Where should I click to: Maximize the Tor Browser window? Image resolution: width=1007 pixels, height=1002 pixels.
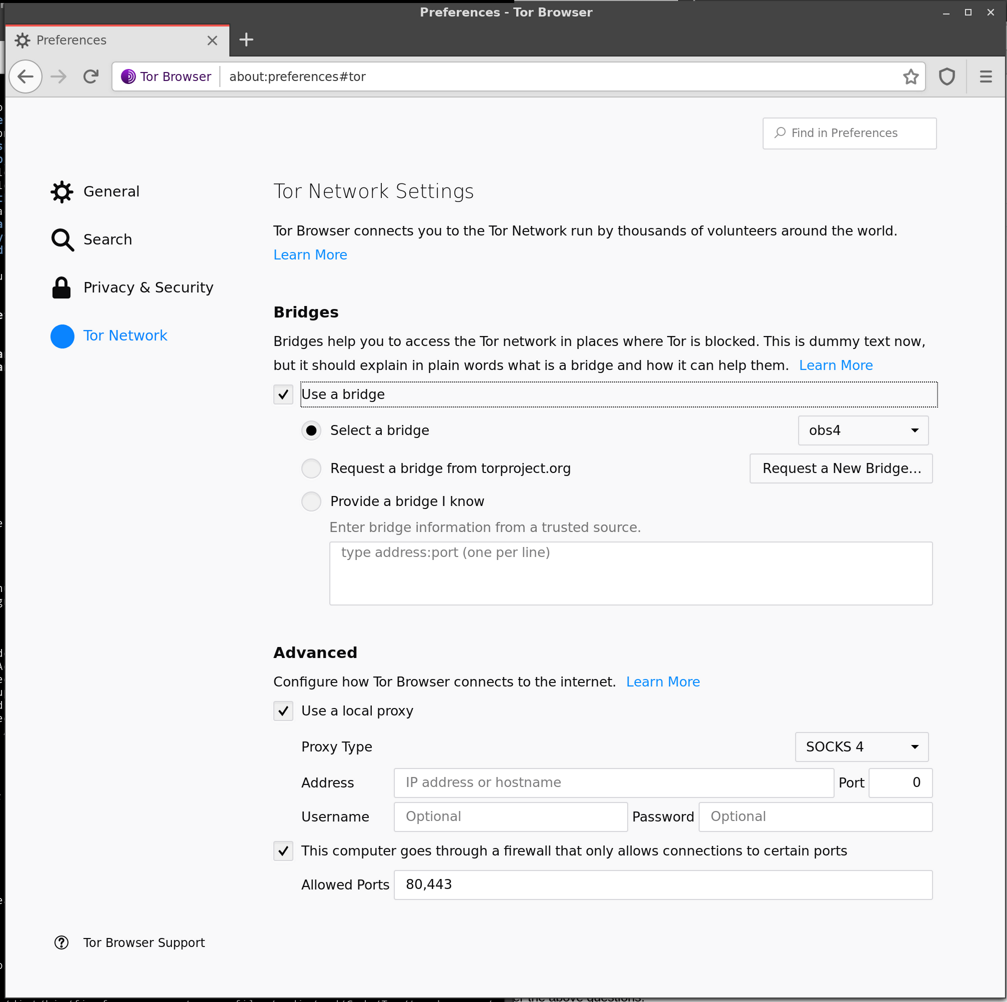(x=968, y=13)
